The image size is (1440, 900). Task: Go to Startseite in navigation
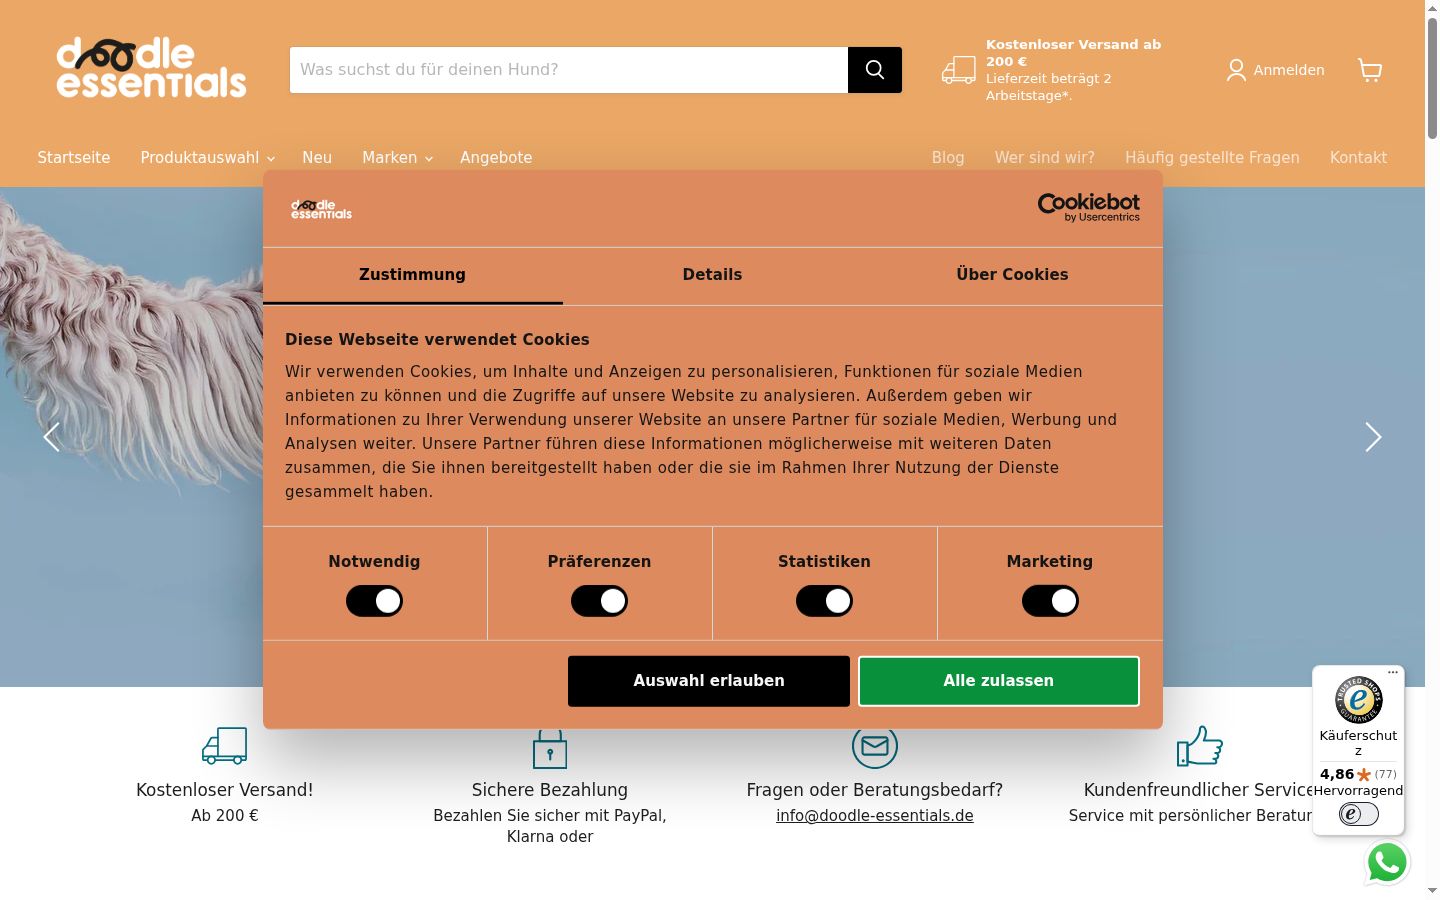click(x=74, y=157)
